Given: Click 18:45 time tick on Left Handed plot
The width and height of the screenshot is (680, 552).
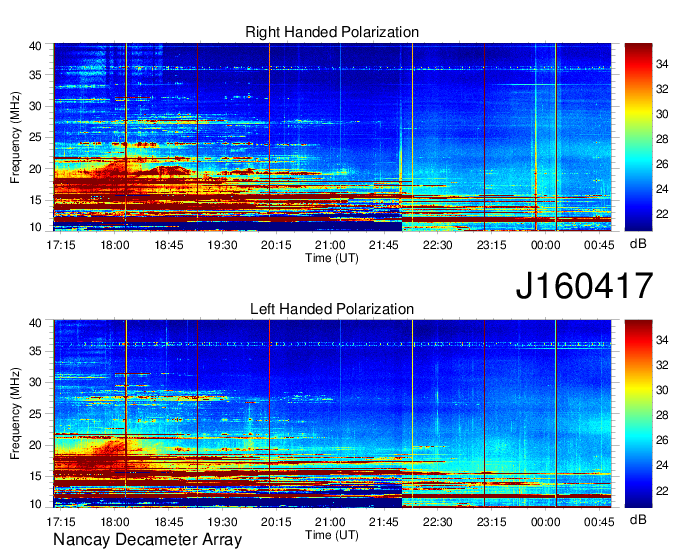Looking at the screenshot, I should tap(169, 522).
